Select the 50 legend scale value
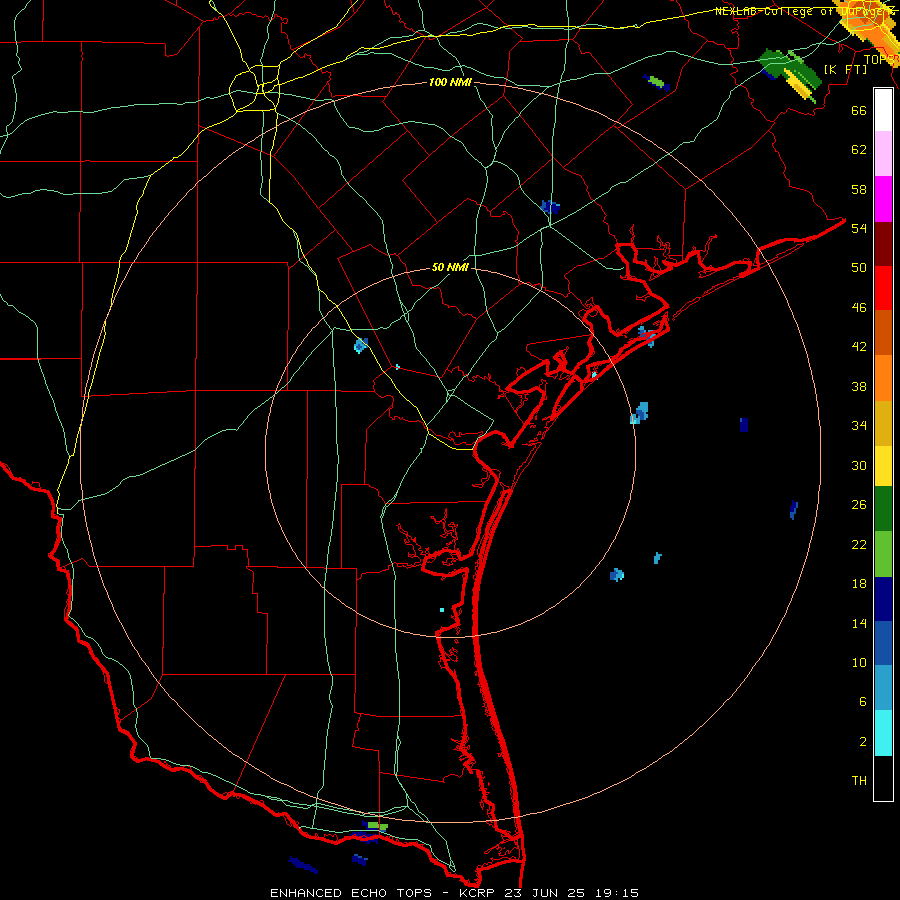This screenshot has width=900, height=900. pyautogui.click(x=859, y=267)
